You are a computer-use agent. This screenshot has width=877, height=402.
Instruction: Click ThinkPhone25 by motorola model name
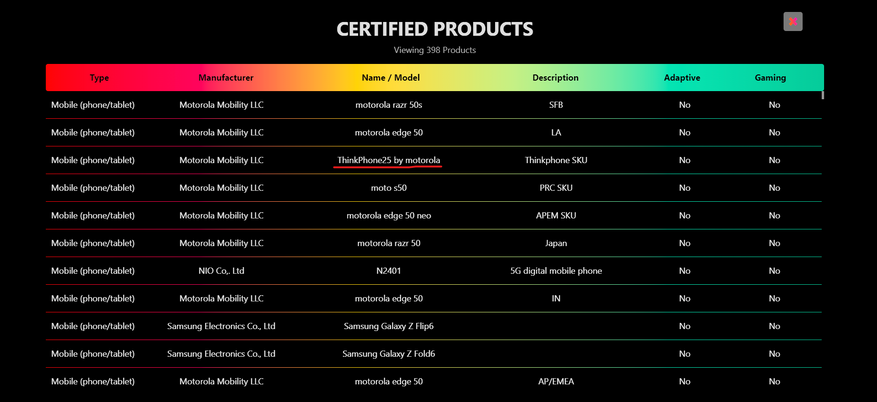click(389, 160)
